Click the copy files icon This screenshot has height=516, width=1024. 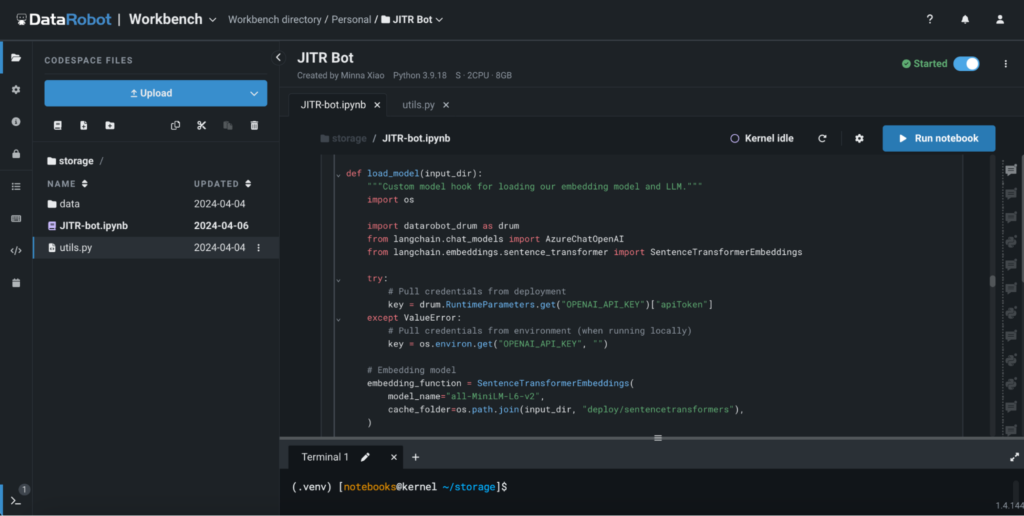click(x=176, y=125)
